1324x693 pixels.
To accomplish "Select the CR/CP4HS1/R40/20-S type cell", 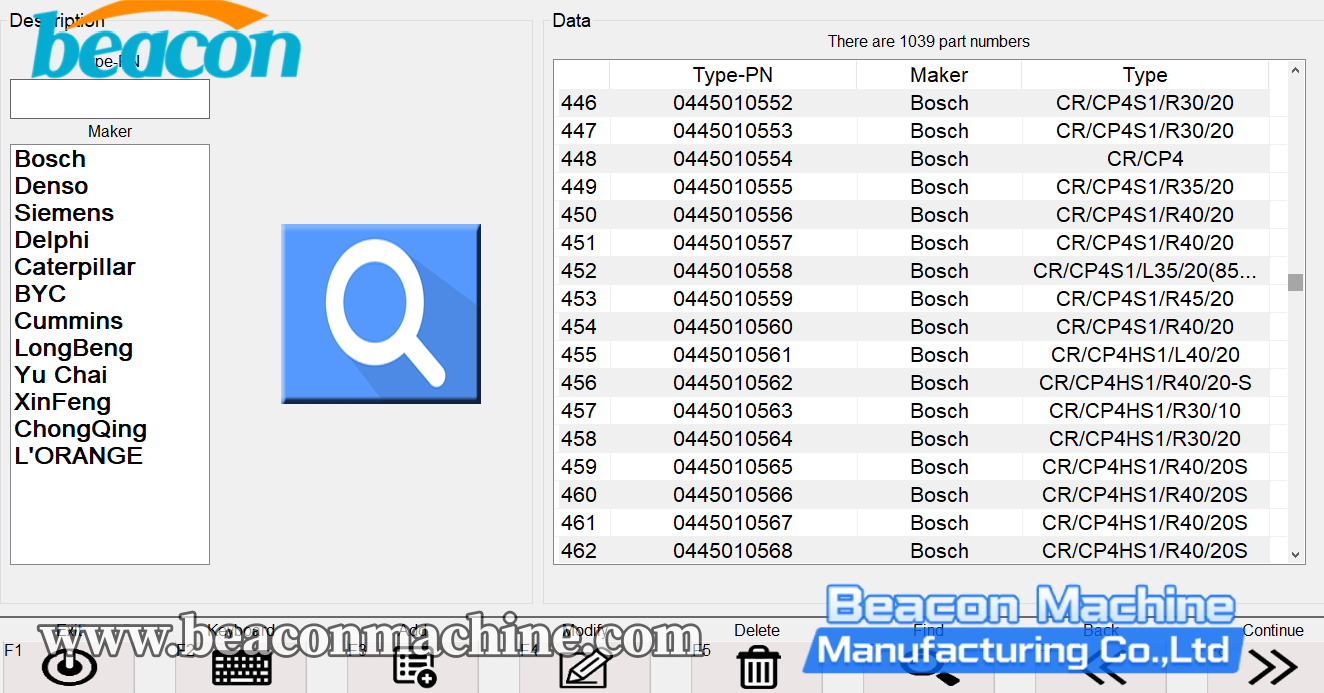I will pyautogui.click(x=1145, y=383).
